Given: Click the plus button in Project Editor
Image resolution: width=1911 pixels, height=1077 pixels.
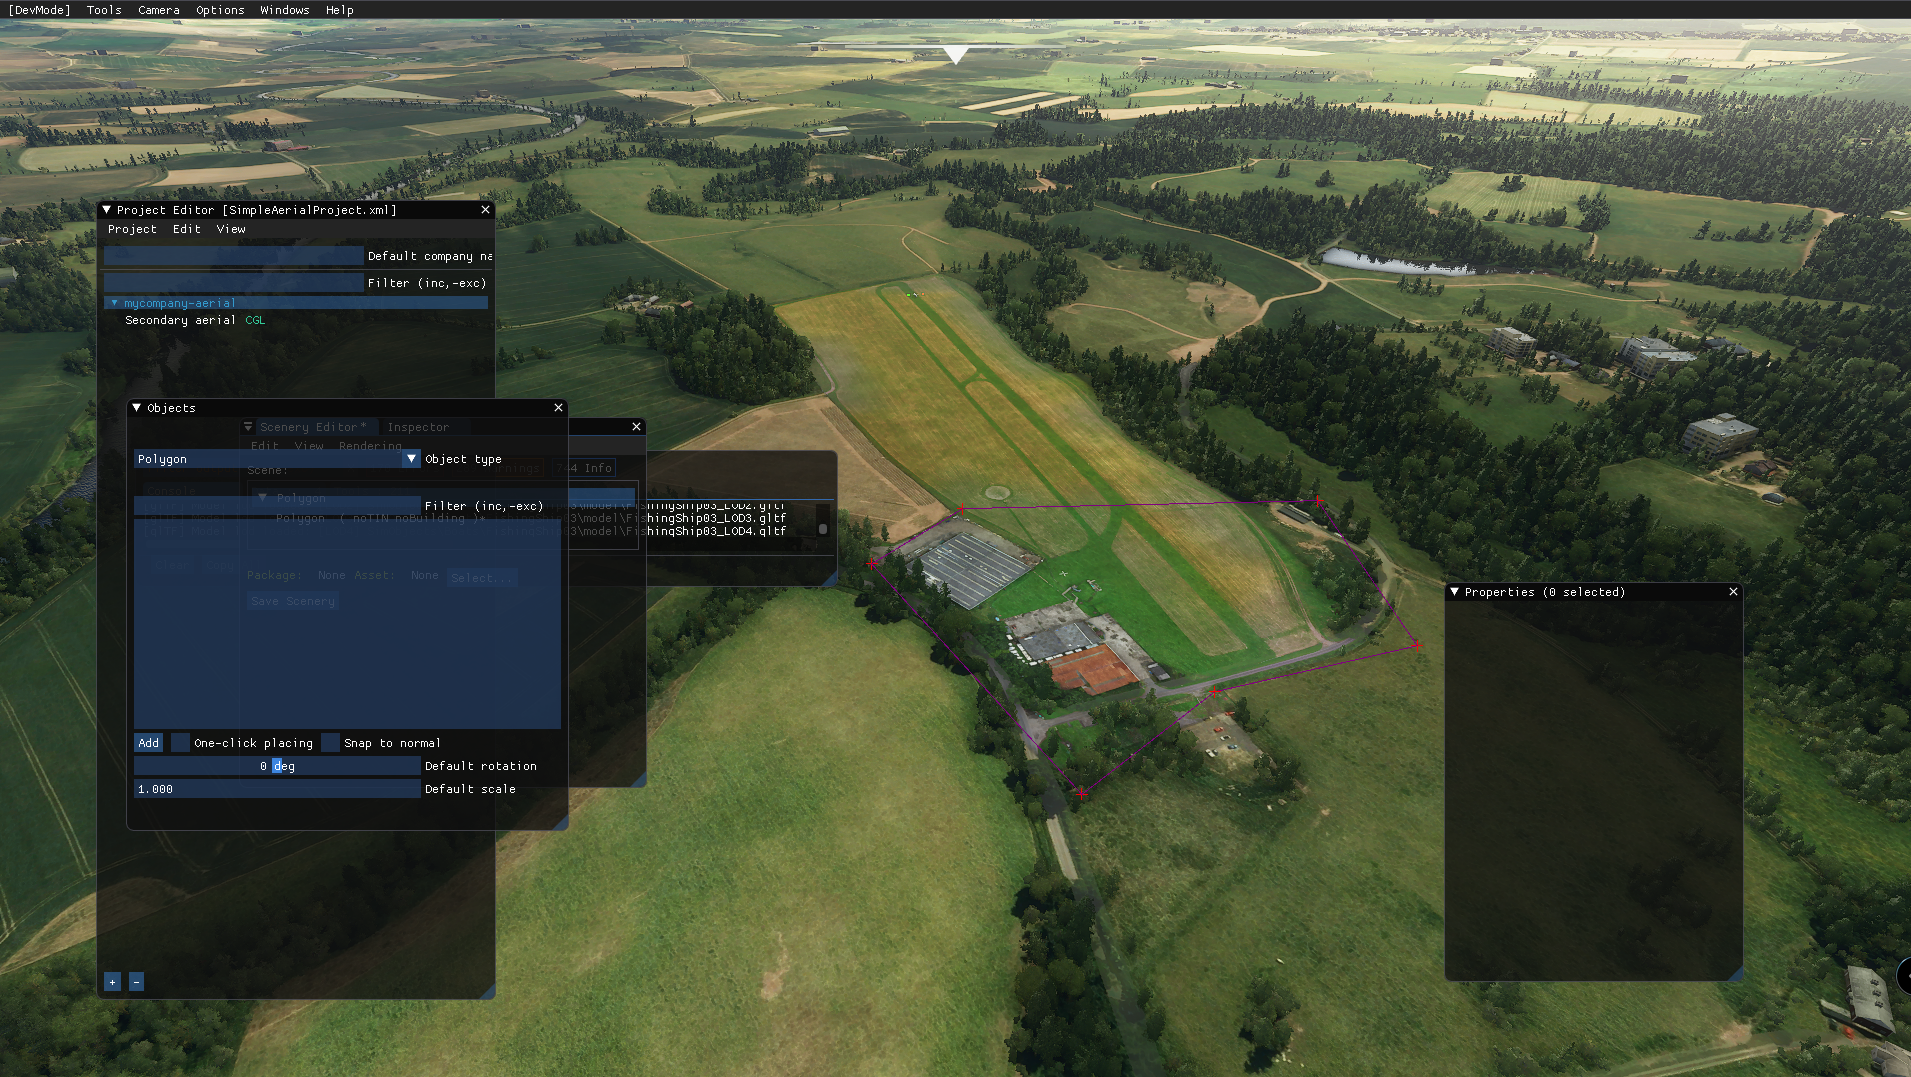Looking at the screenshot, I should (112, 982).
